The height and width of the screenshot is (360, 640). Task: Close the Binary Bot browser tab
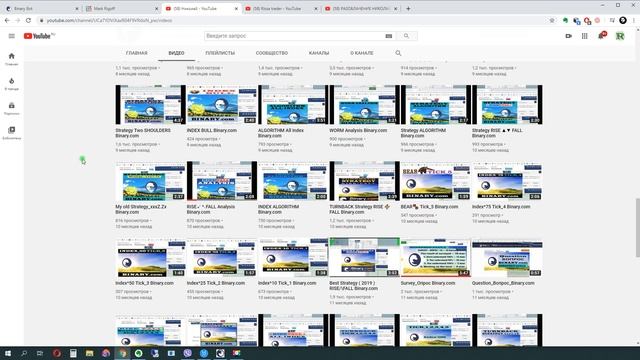[x=77, y=9]
